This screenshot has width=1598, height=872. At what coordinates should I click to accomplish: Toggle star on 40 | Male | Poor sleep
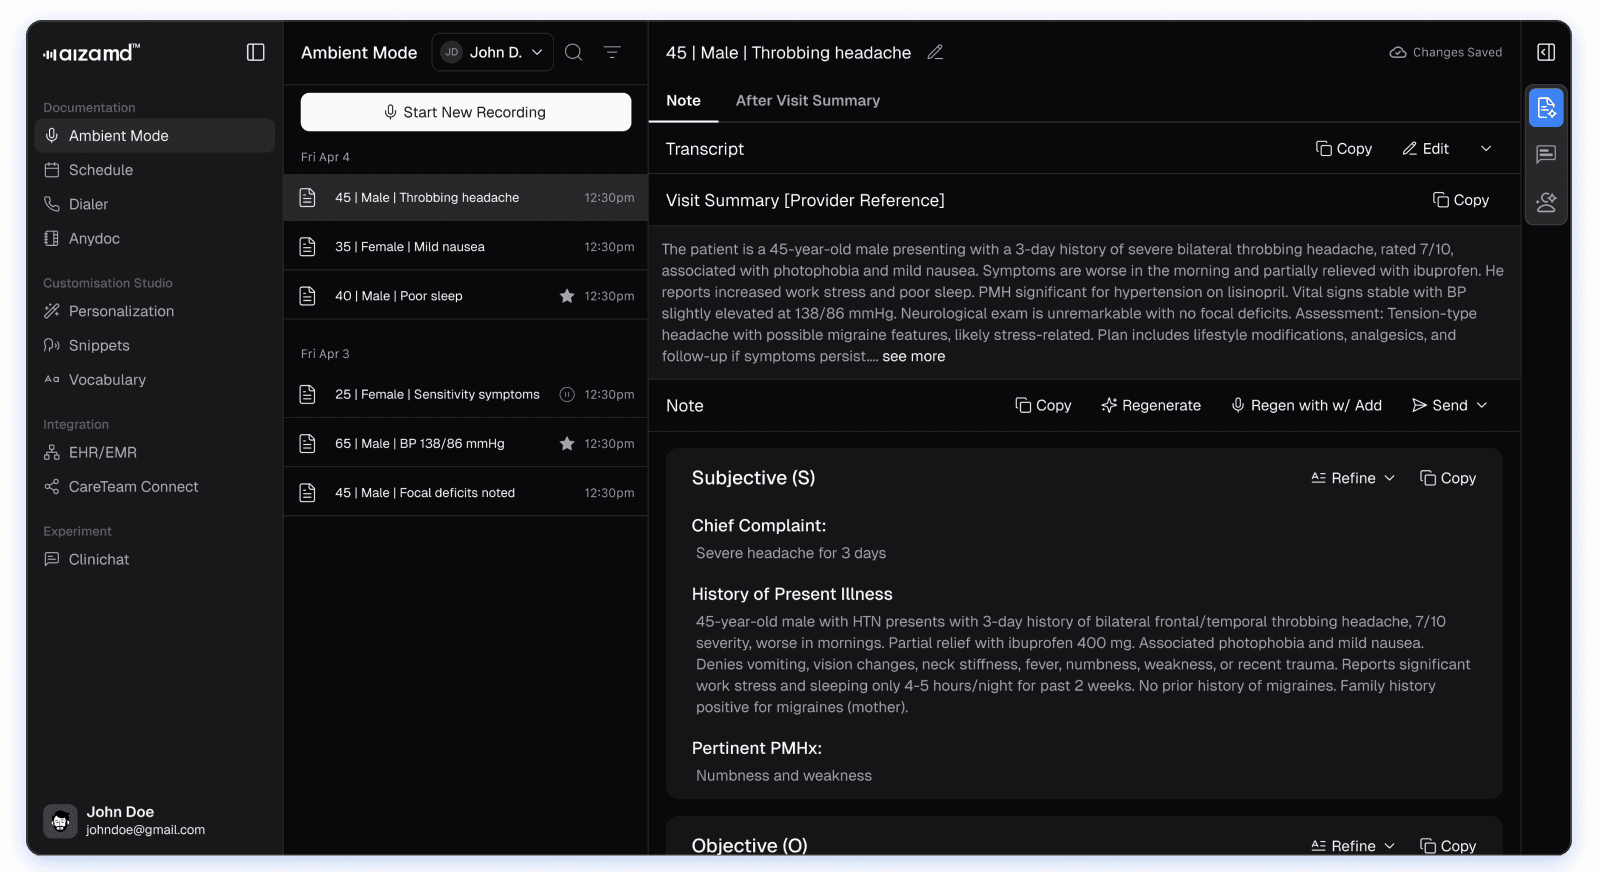point(567,296)
